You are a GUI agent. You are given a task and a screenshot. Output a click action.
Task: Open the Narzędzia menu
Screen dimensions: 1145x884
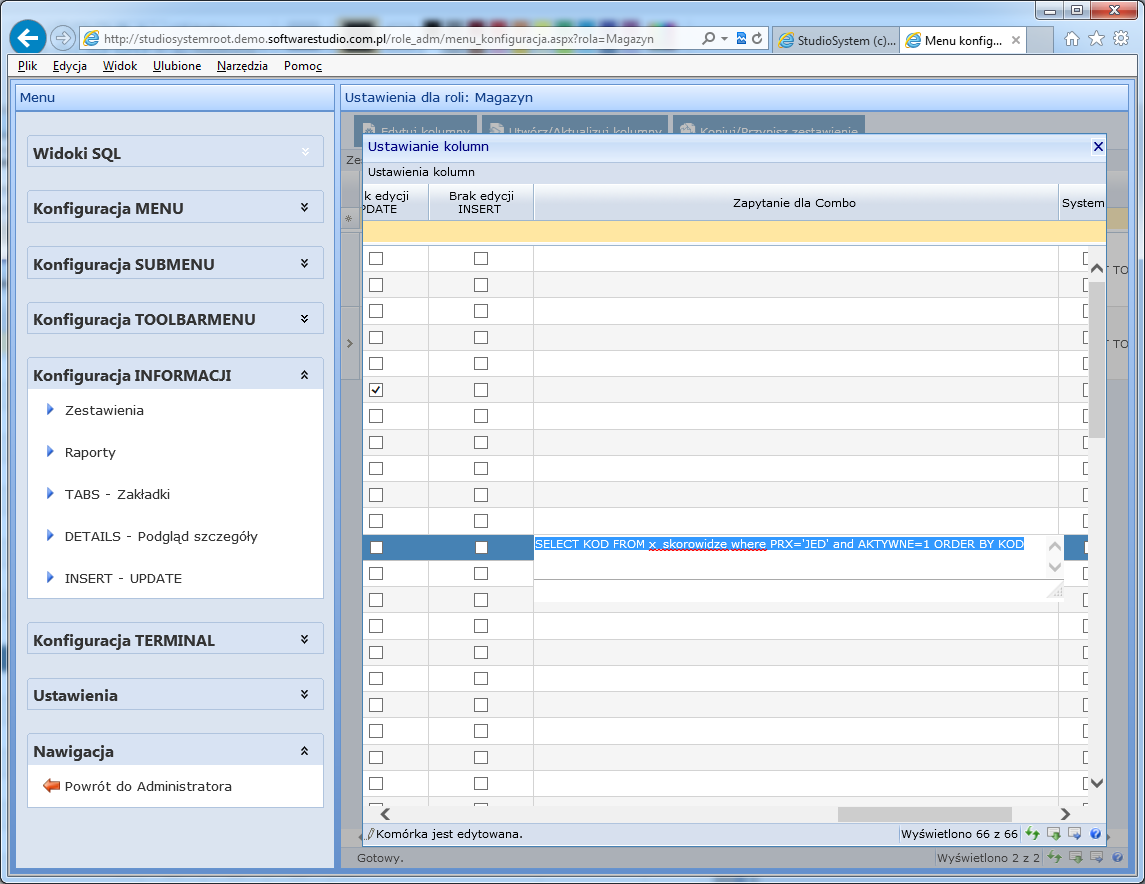point(242,66)
